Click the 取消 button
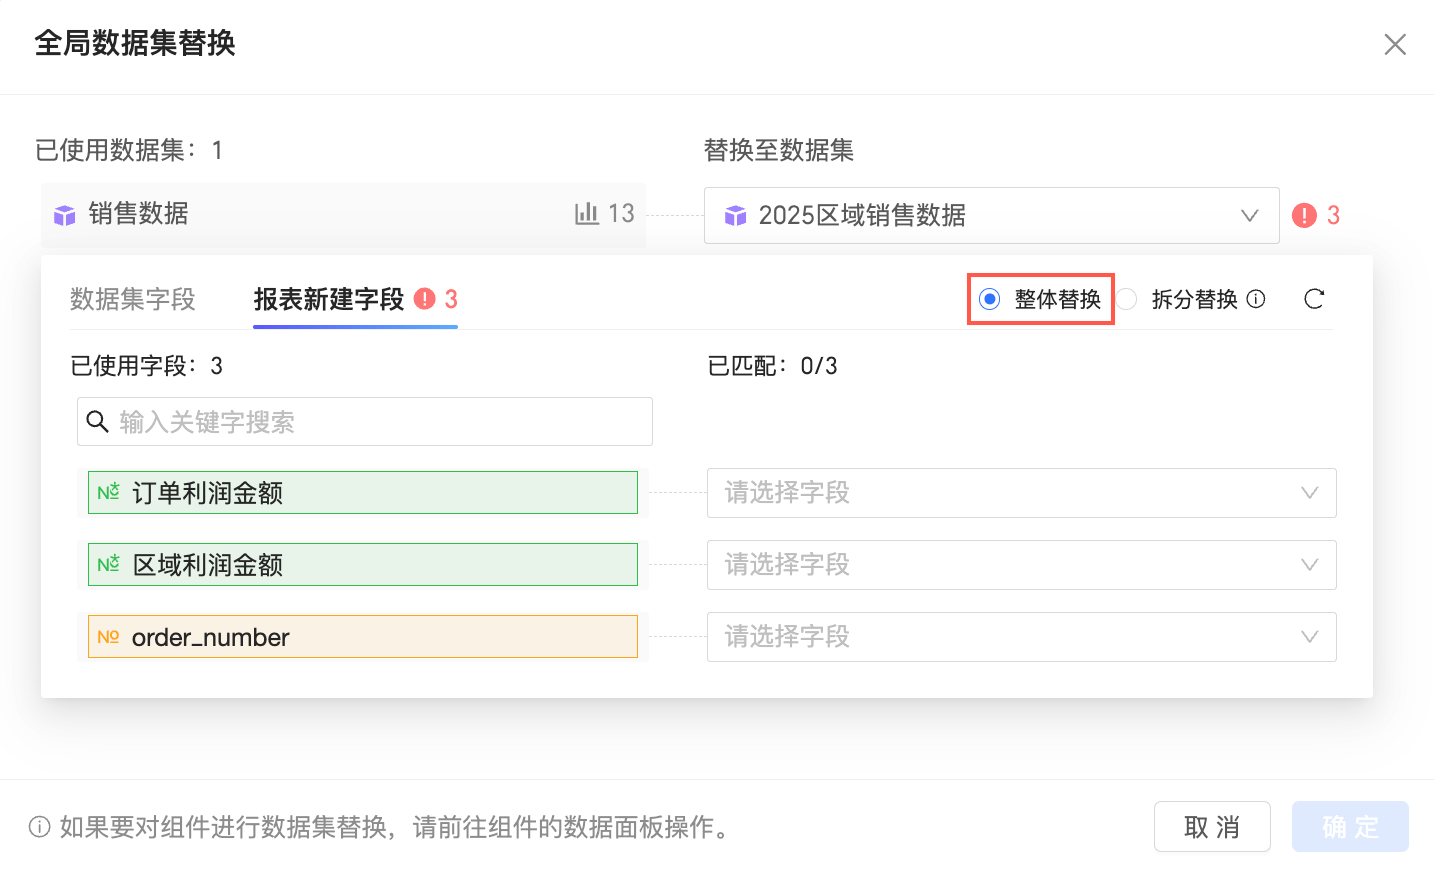1434x870 pixels. click(x=1212, y=827)
